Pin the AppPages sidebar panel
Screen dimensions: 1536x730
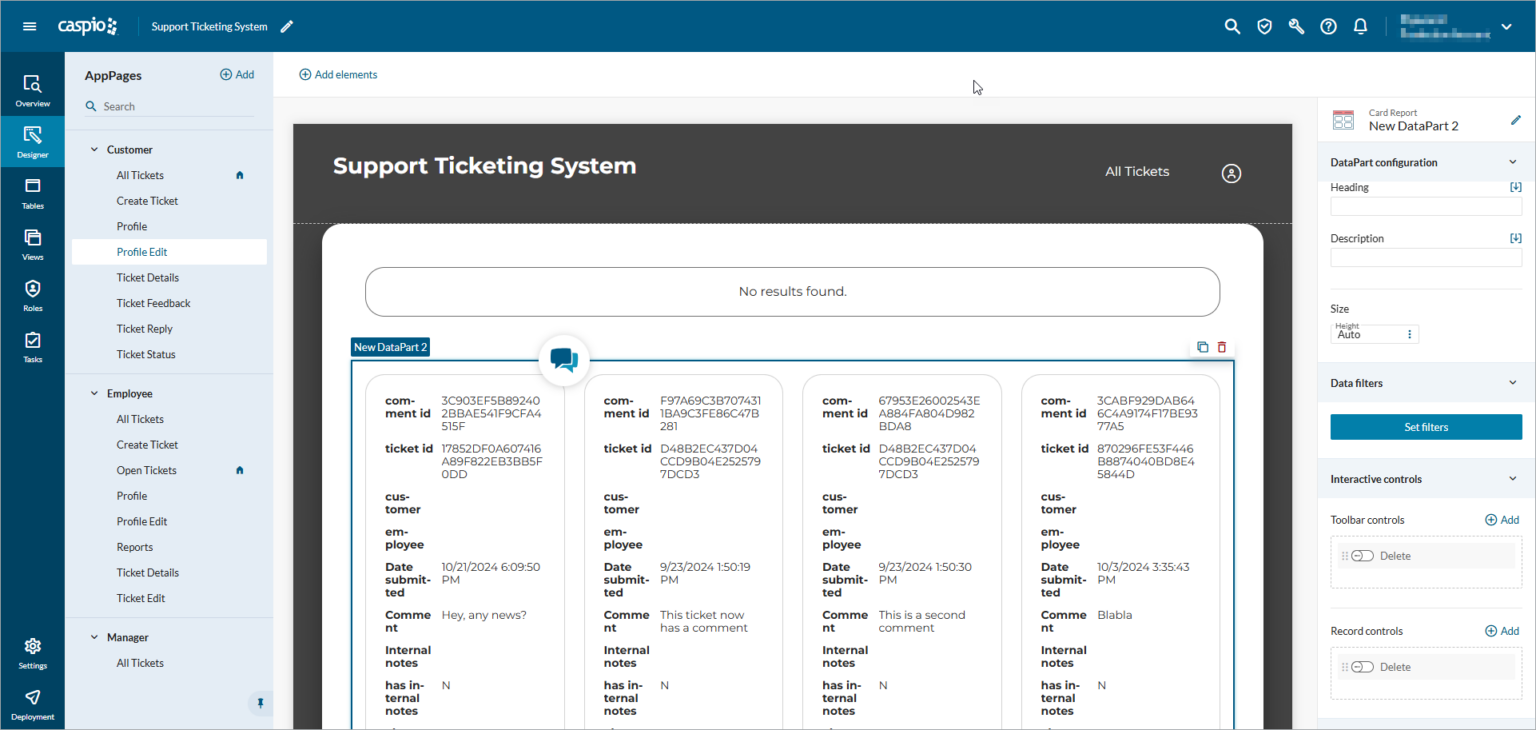[x=260, y=704]
